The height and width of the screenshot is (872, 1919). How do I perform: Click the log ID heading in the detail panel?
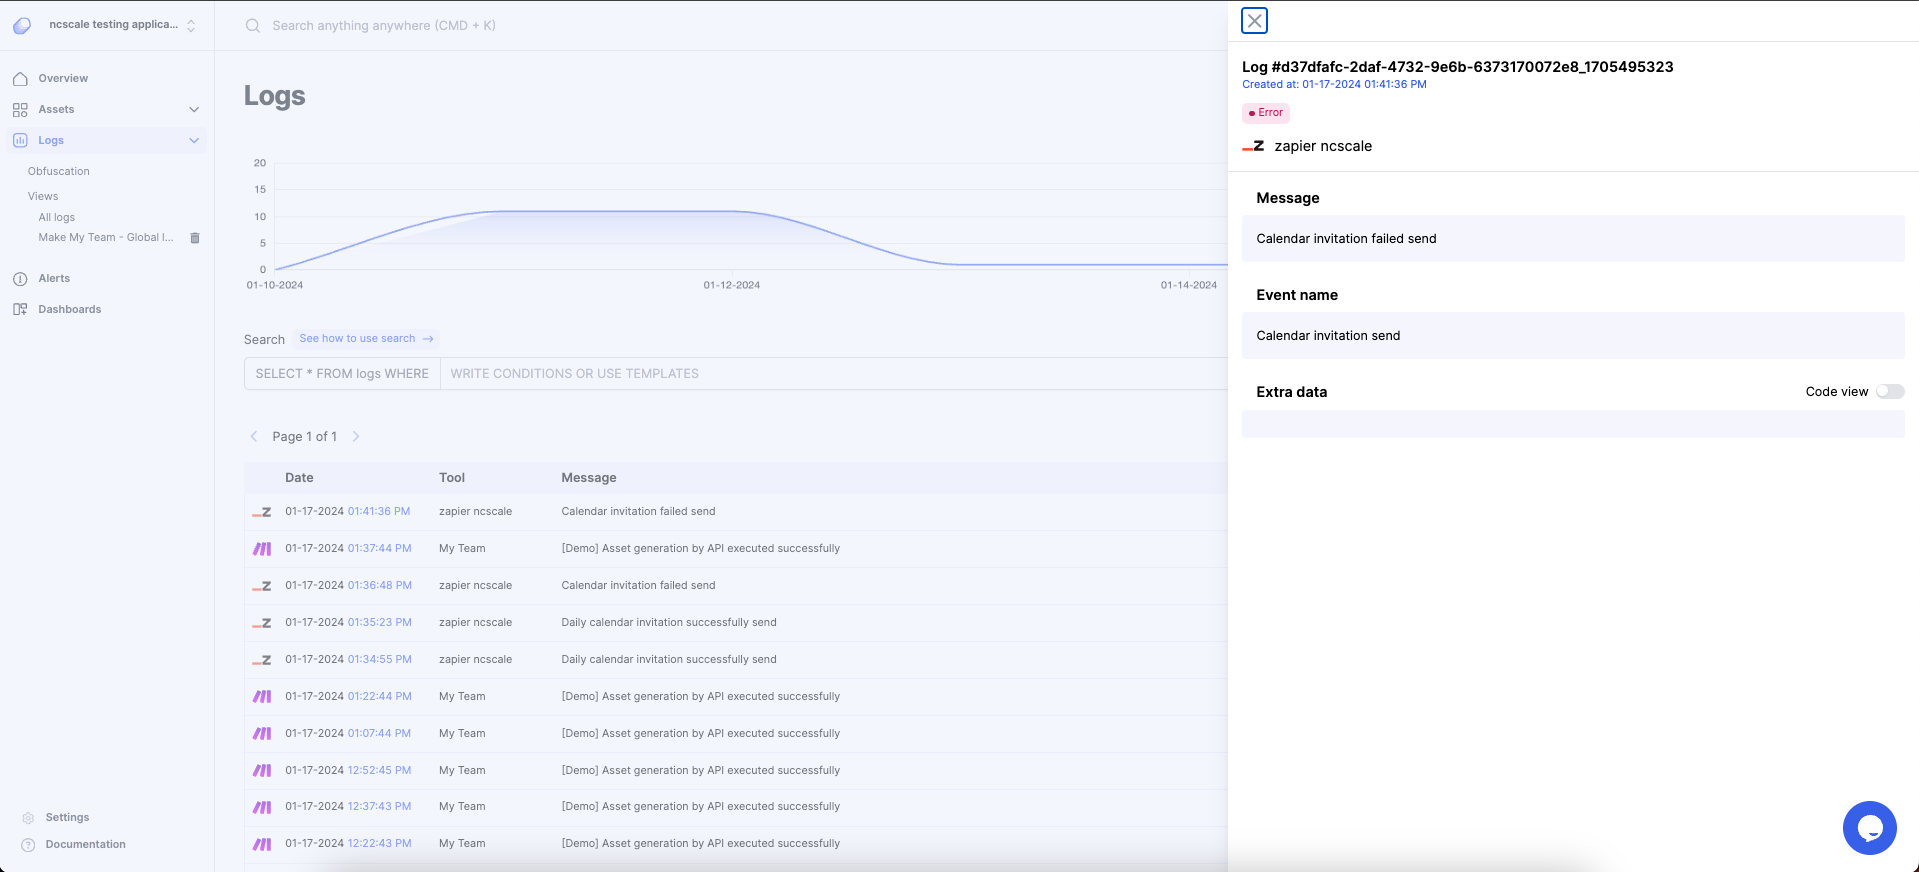[1457, 67]
